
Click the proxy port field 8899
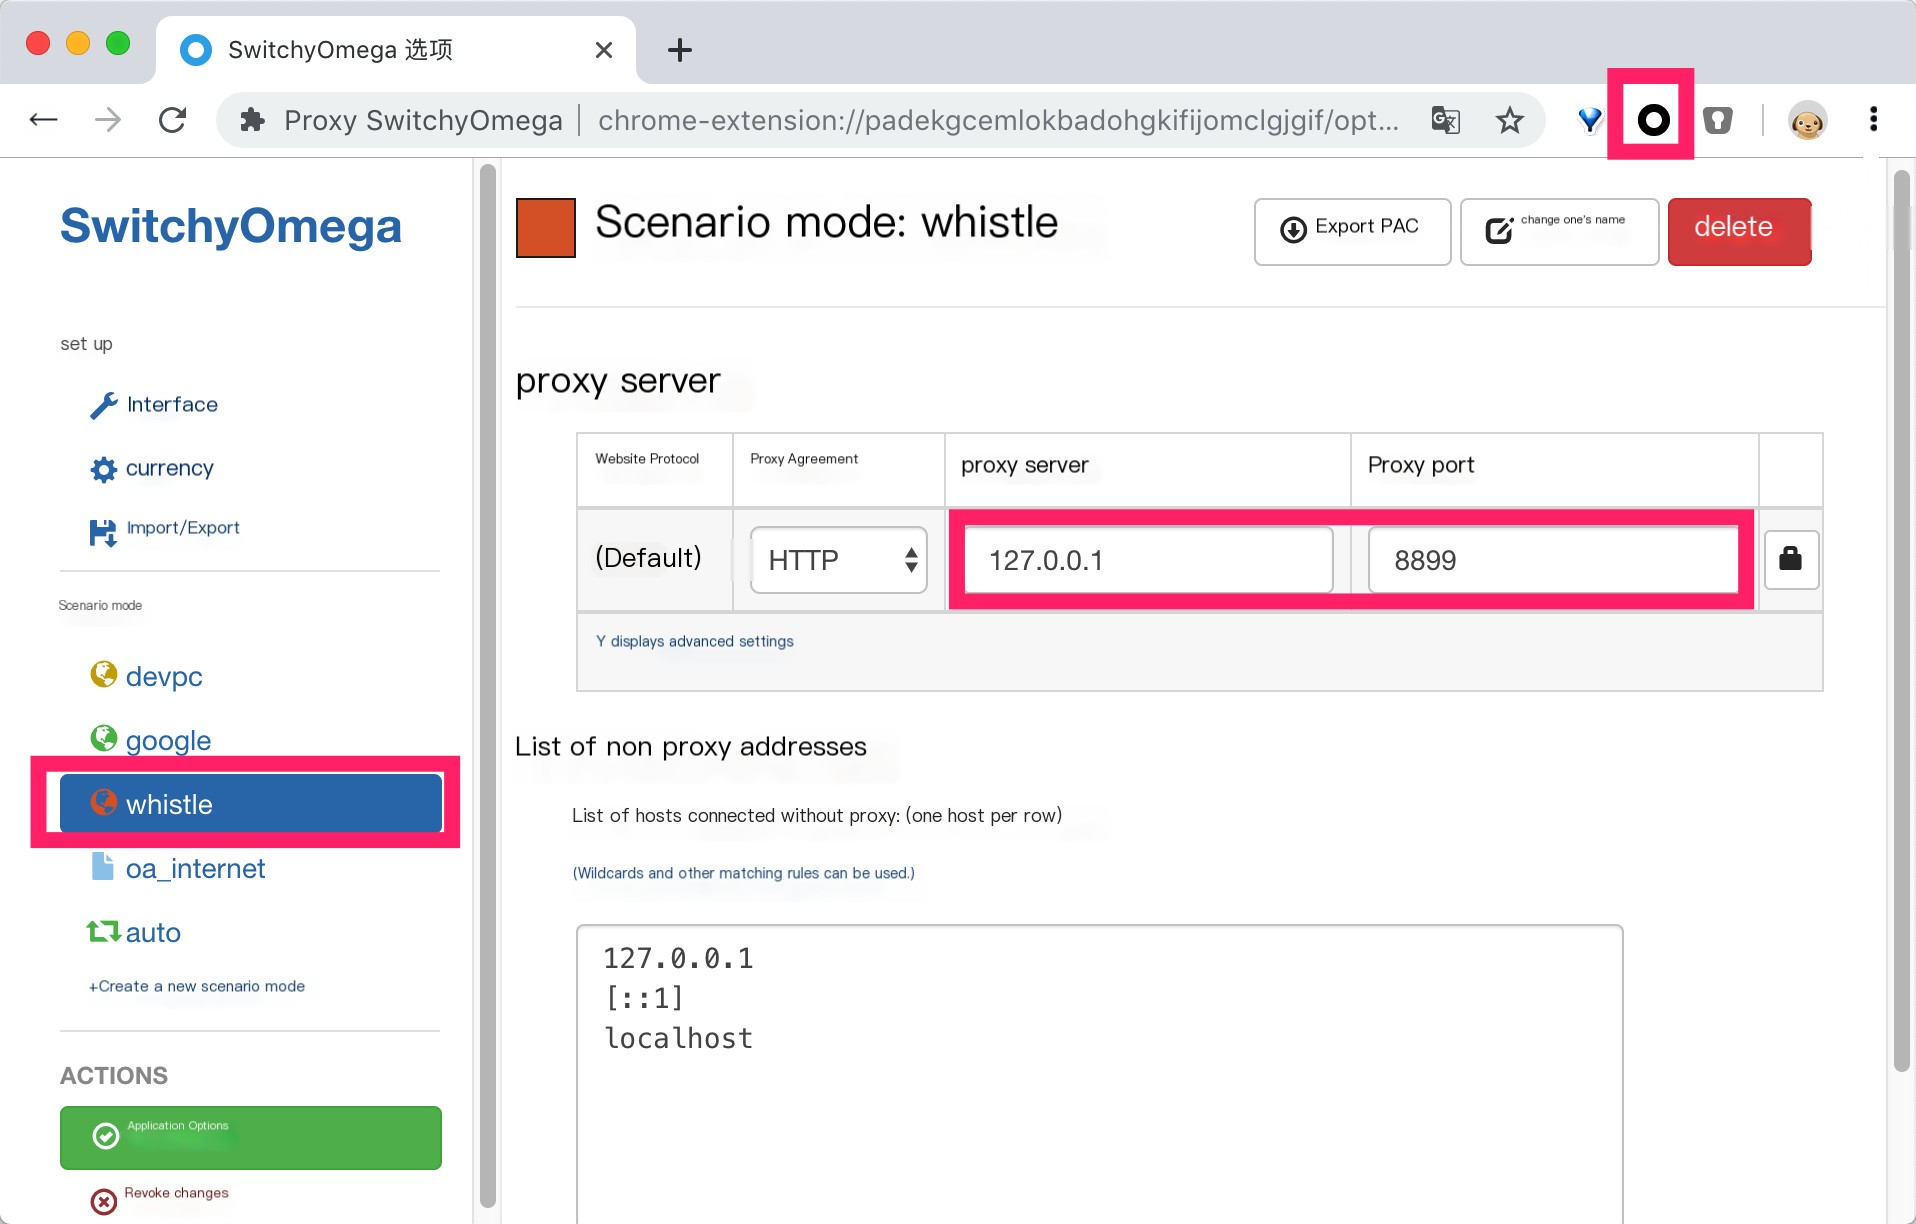coord(1552,560)
